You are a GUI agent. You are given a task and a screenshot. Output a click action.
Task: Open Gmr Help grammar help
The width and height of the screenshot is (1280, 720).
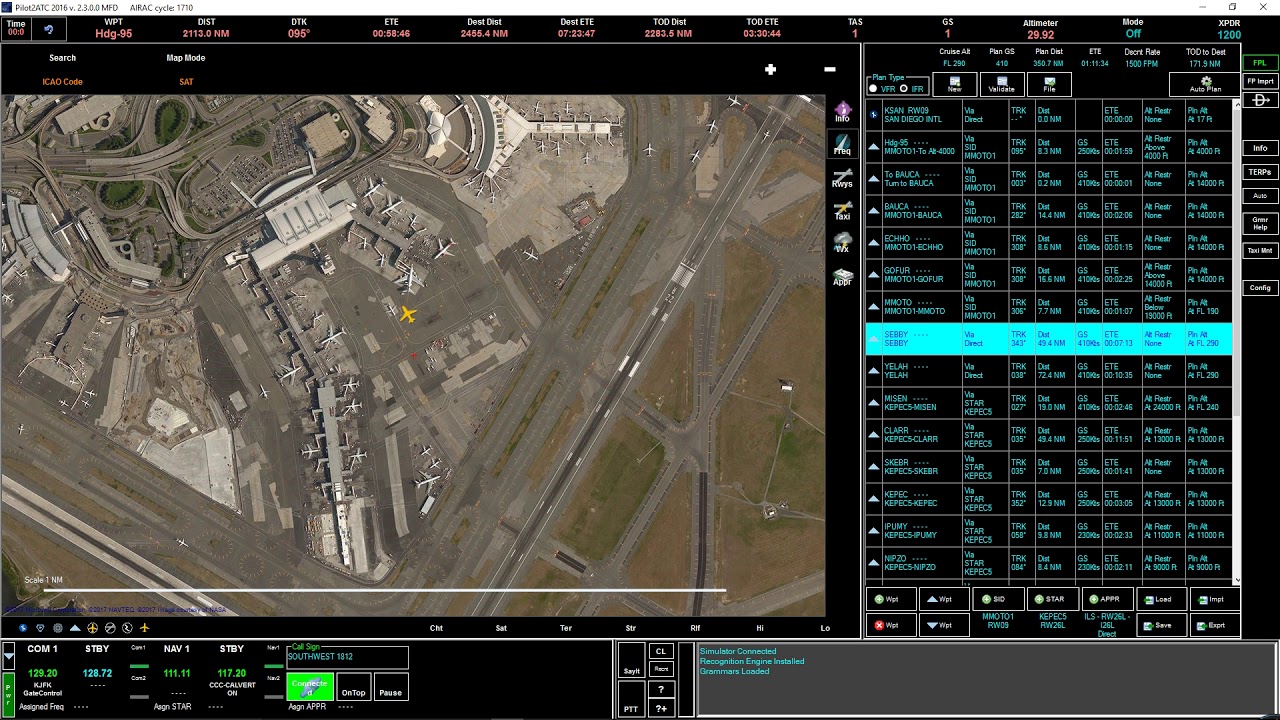pos(1260,223)
